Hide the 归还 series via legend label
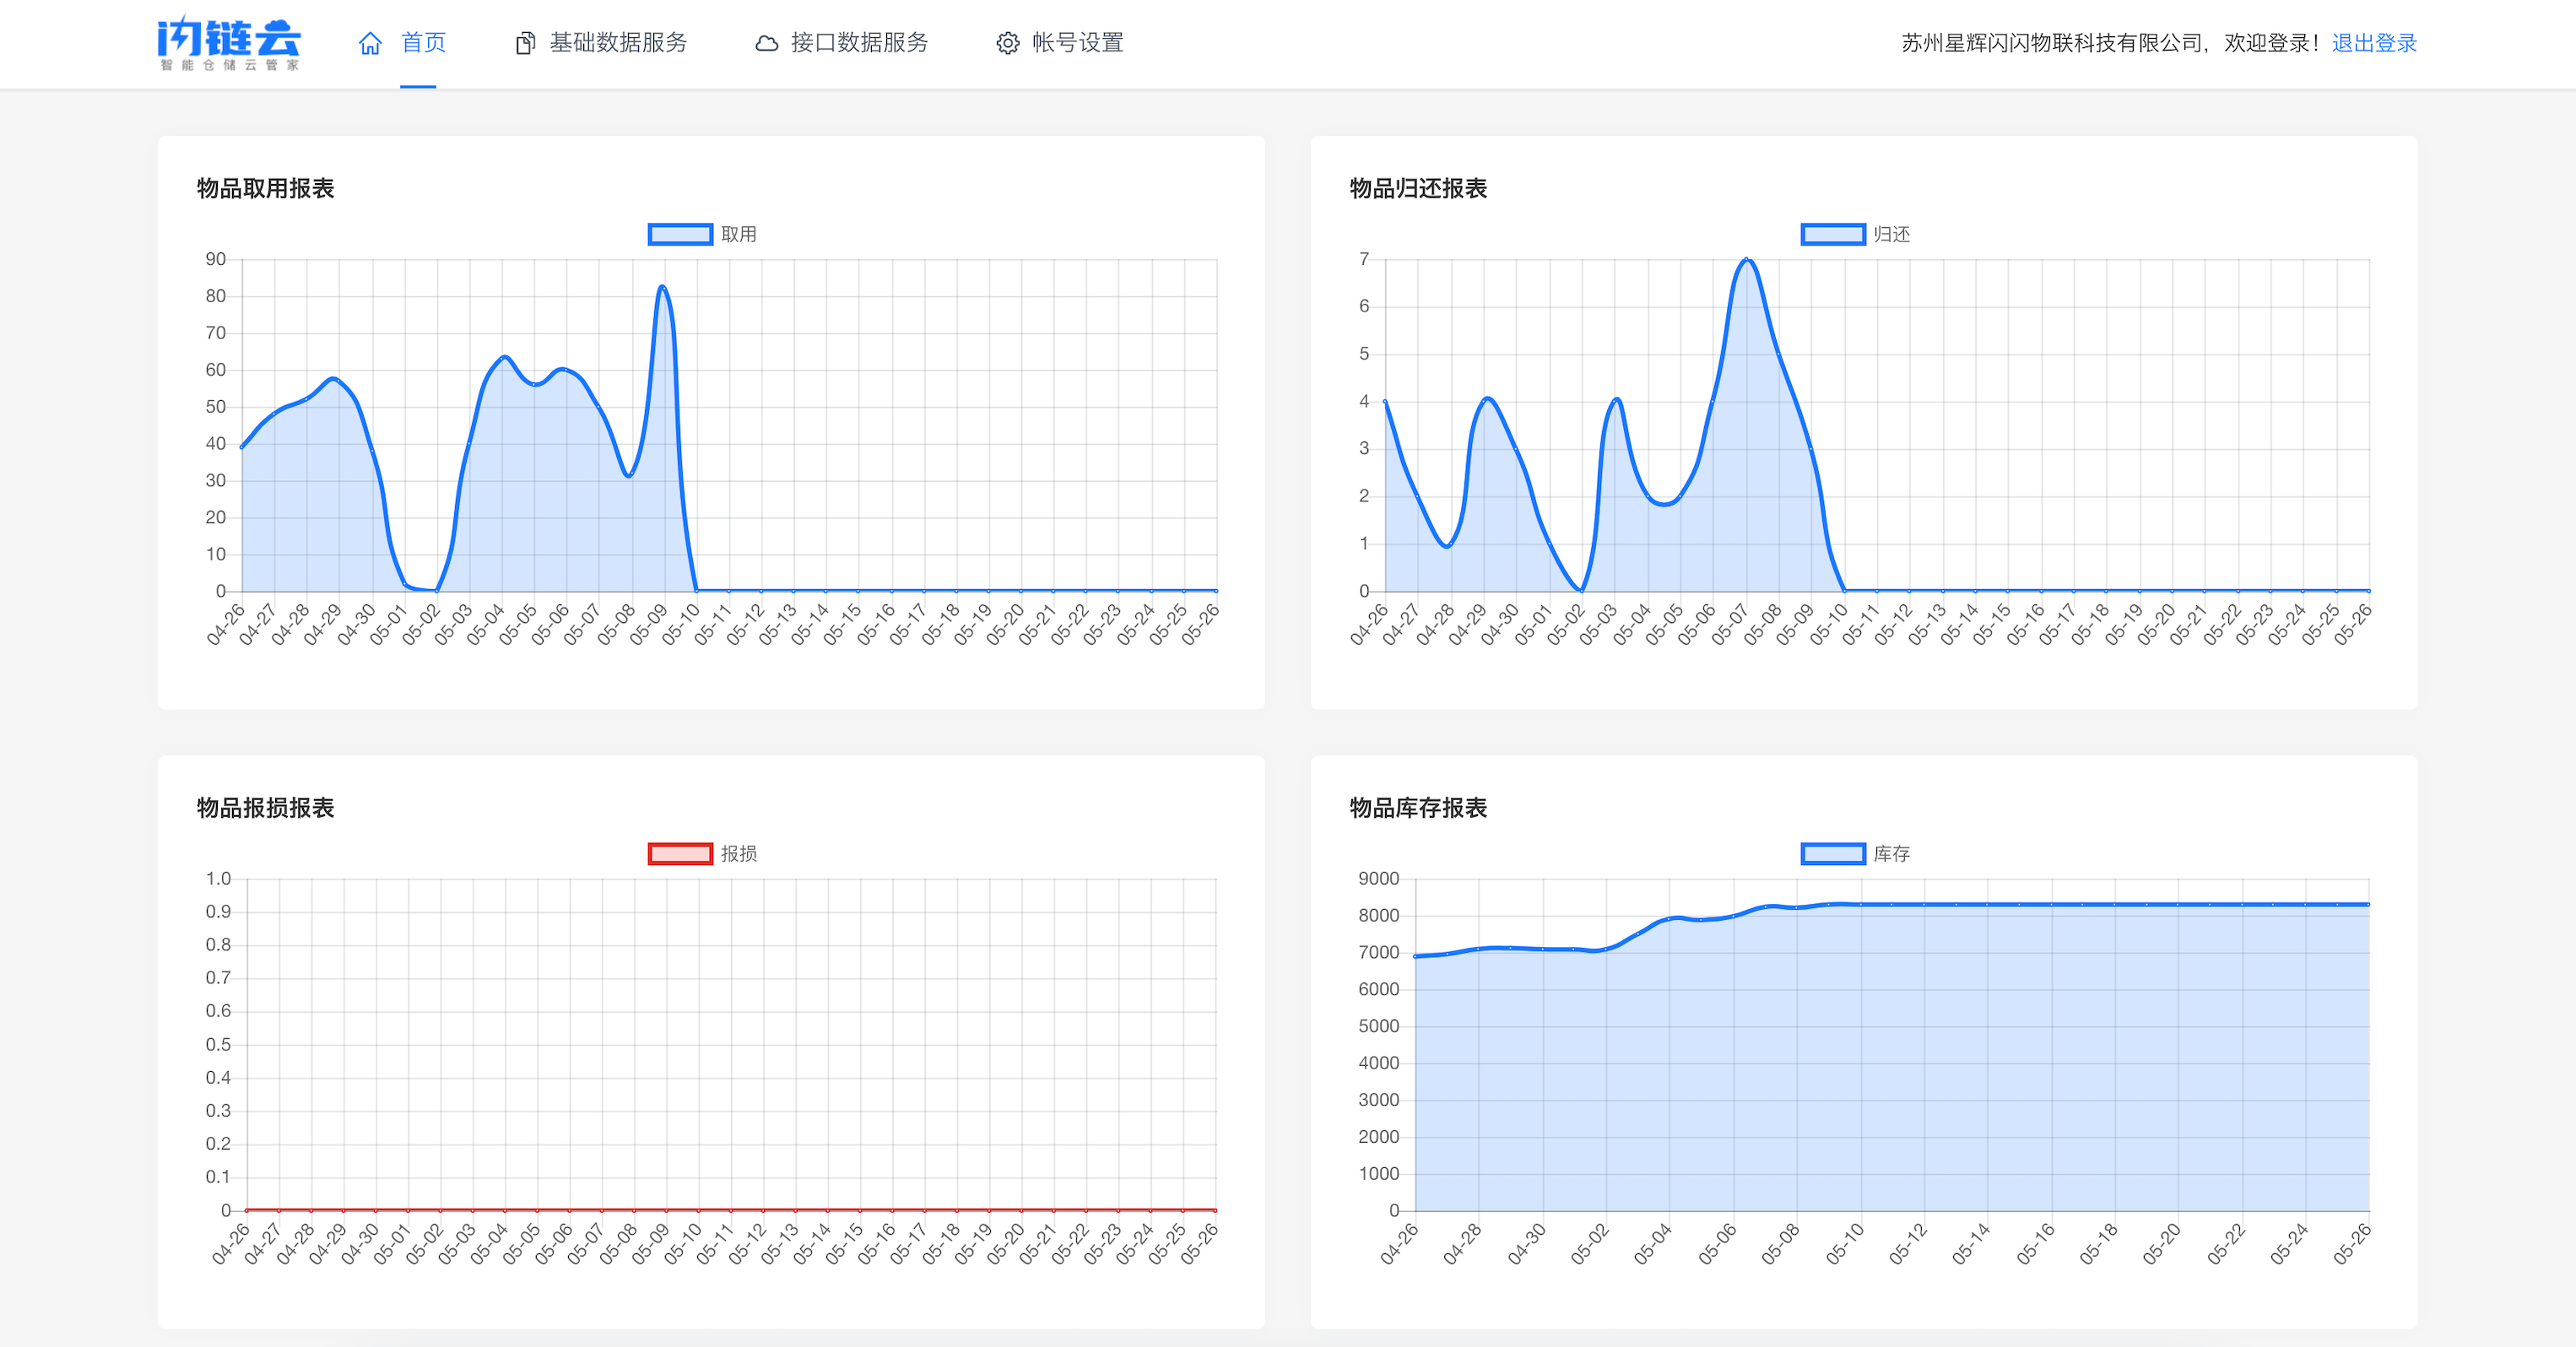2576x1347 pixels. 1891,234
